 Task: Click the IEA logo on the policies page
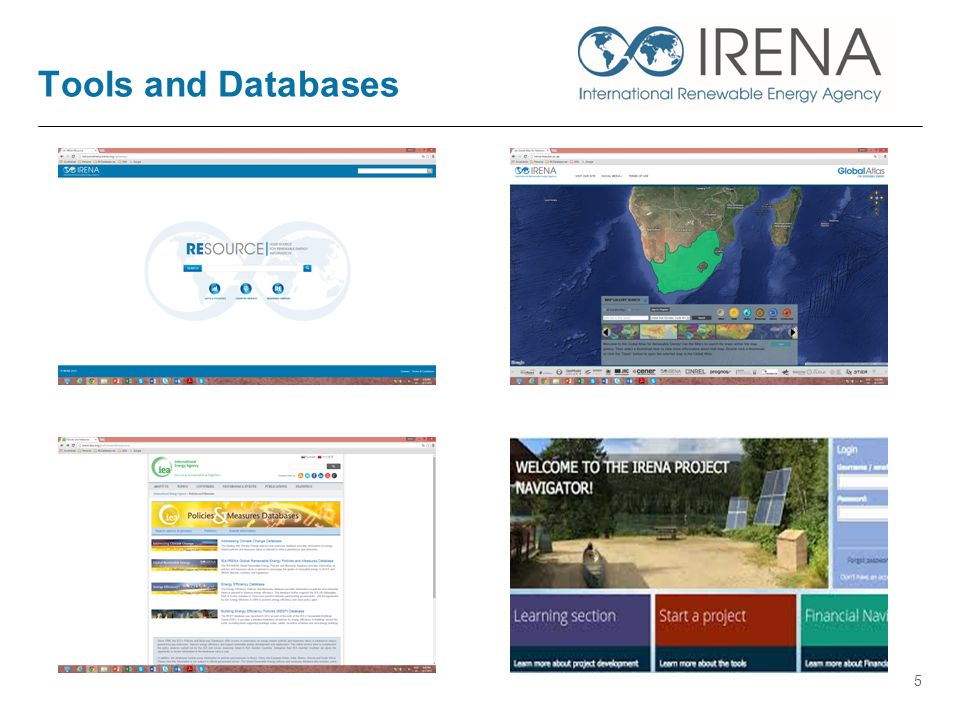(x=162, y=468)
